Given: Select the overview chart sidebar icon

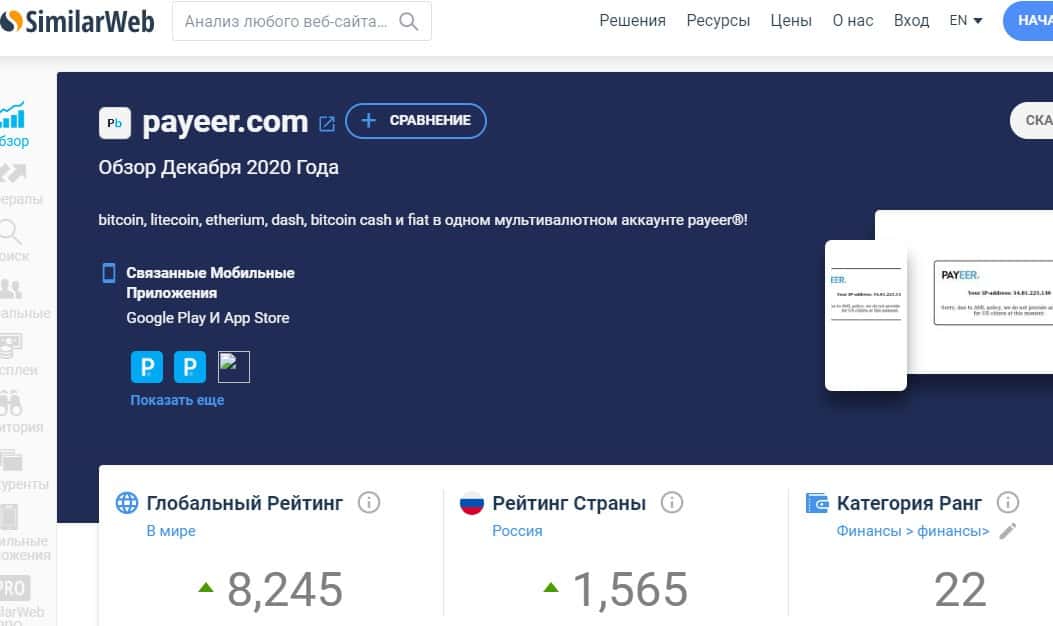Looking at the screenshot, I should tap(13, 115).
